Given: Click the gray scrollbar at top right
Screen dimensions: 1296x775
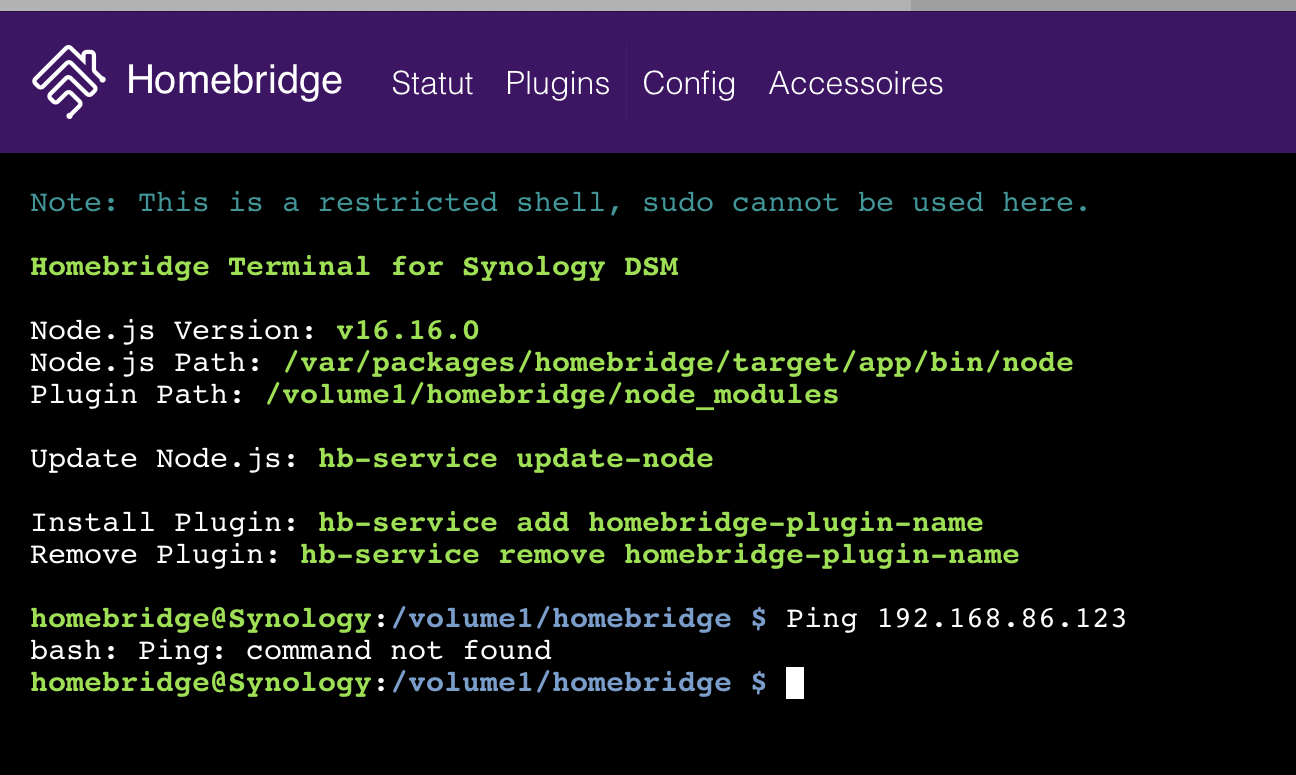Looking at the screenshot, I should pos(1100,5).
